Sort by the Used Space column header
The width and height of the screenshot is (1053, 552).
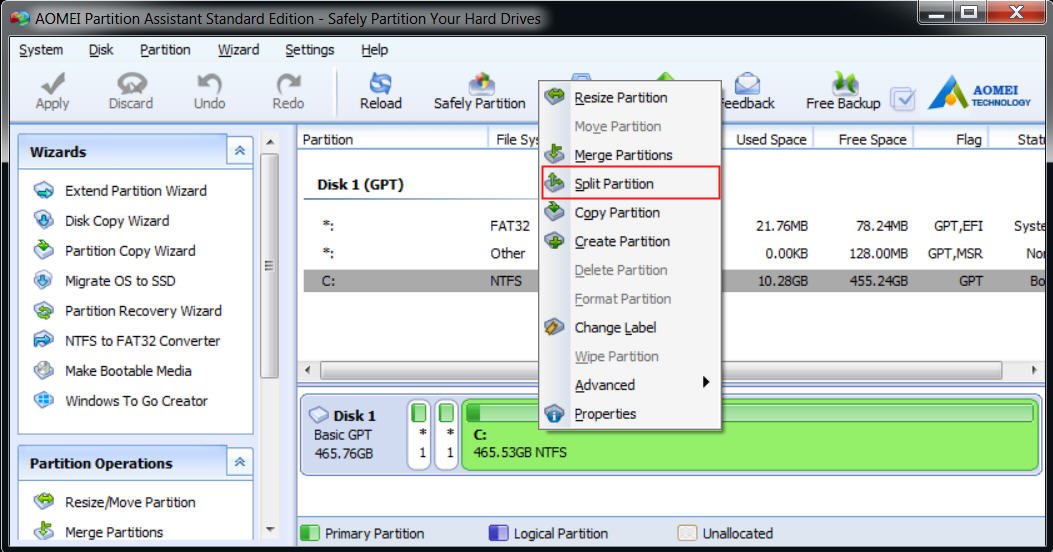point(771,139)
